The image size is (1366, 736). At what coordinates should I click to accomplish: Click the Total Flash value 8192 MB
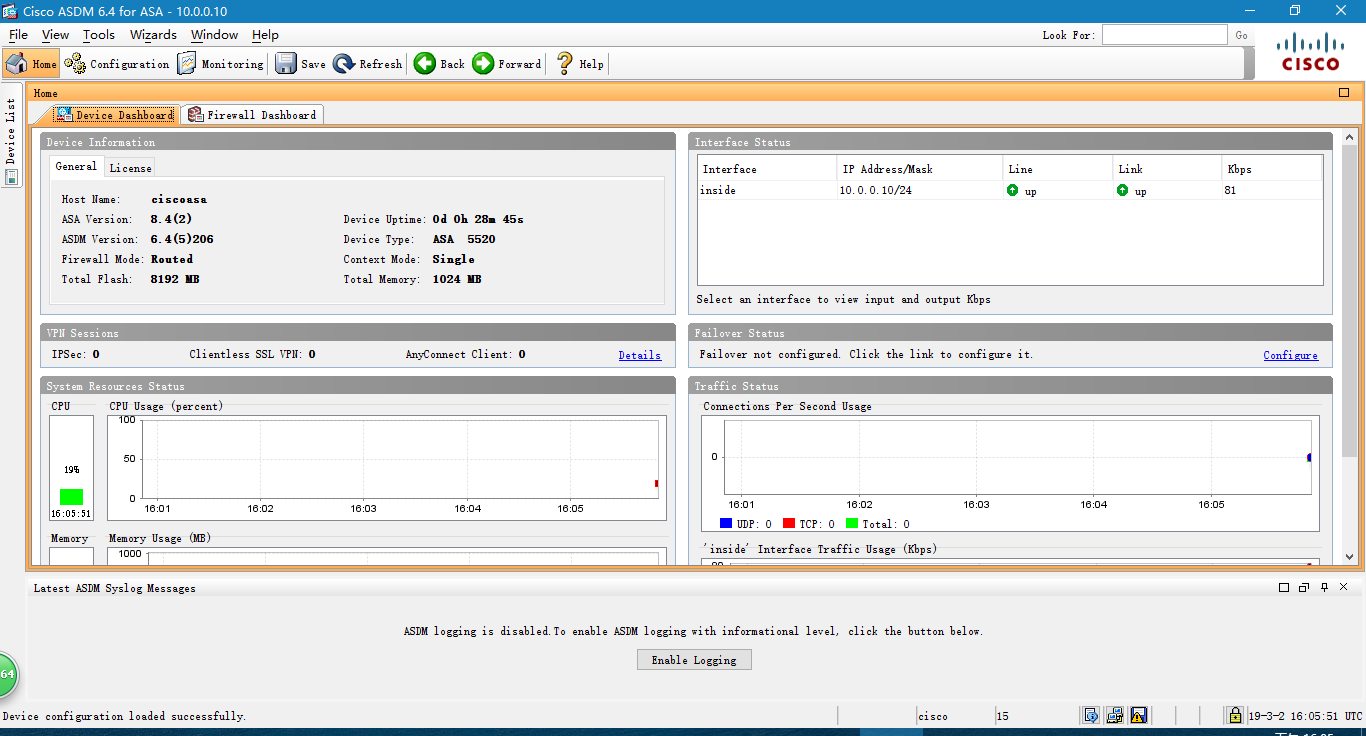[175, 279]
